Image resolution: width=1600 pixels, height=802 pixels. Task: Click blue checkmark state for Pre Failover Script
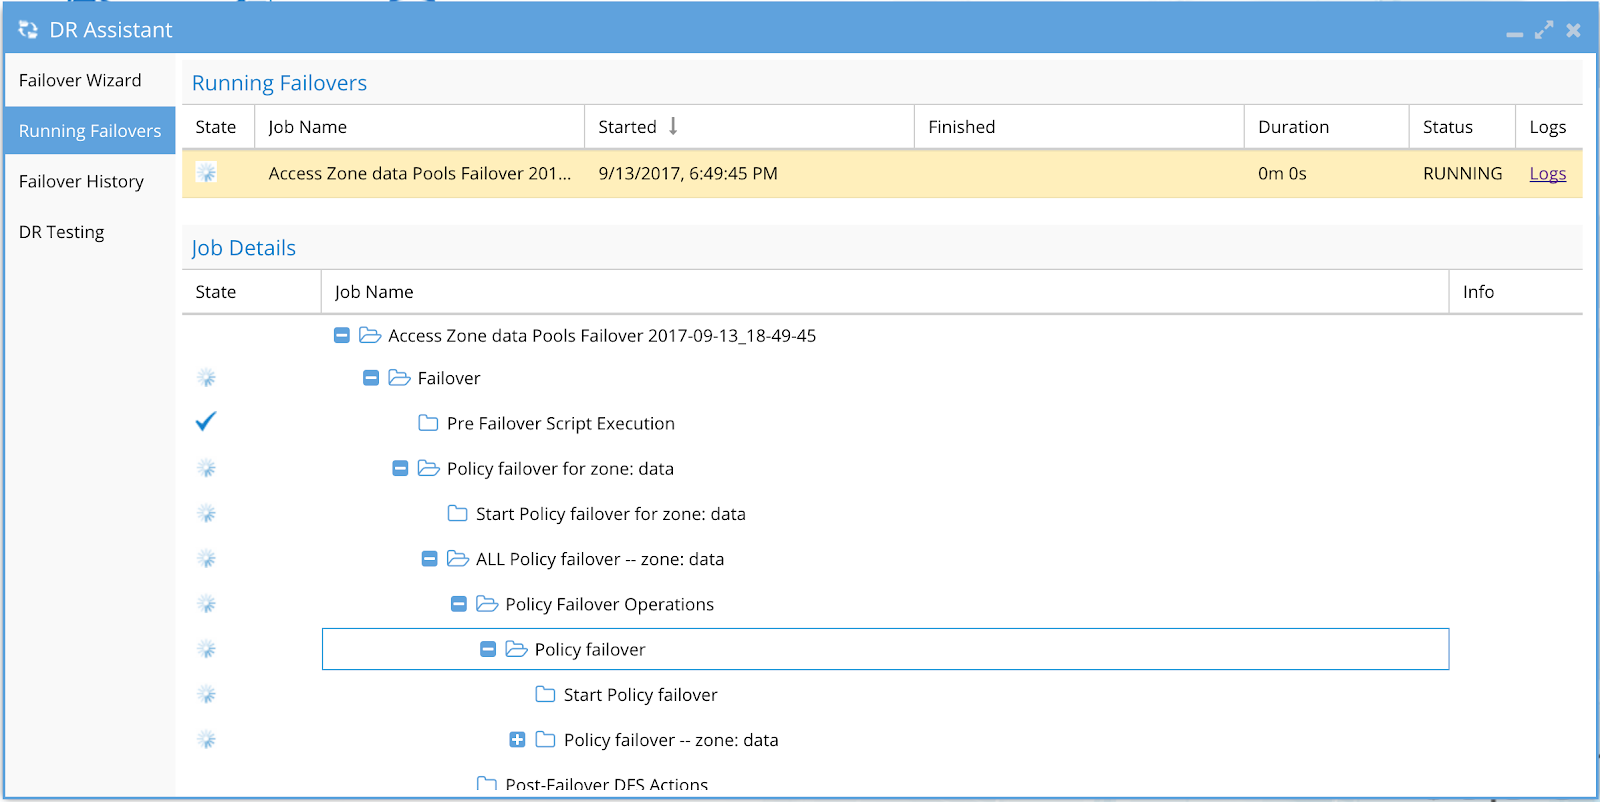point(206,422)
